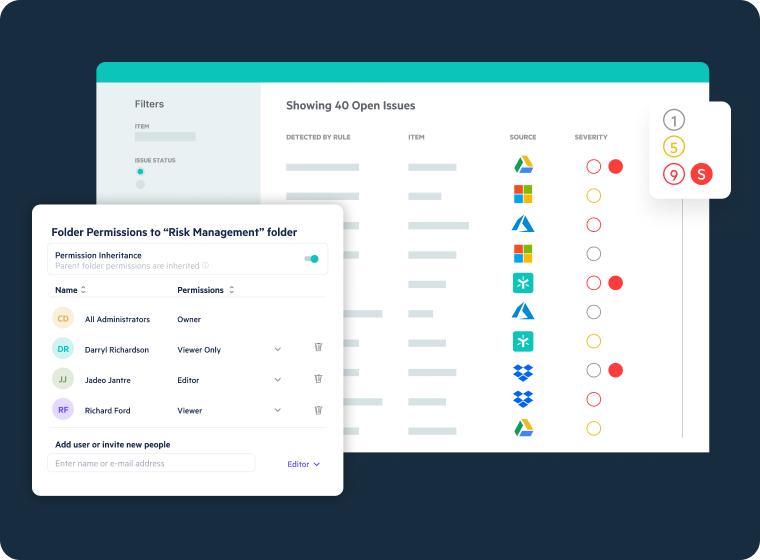Delete Richard Ford's permission via trash icon
The image size is (760, 560).
pyautogui.click(x=318, y=410)
